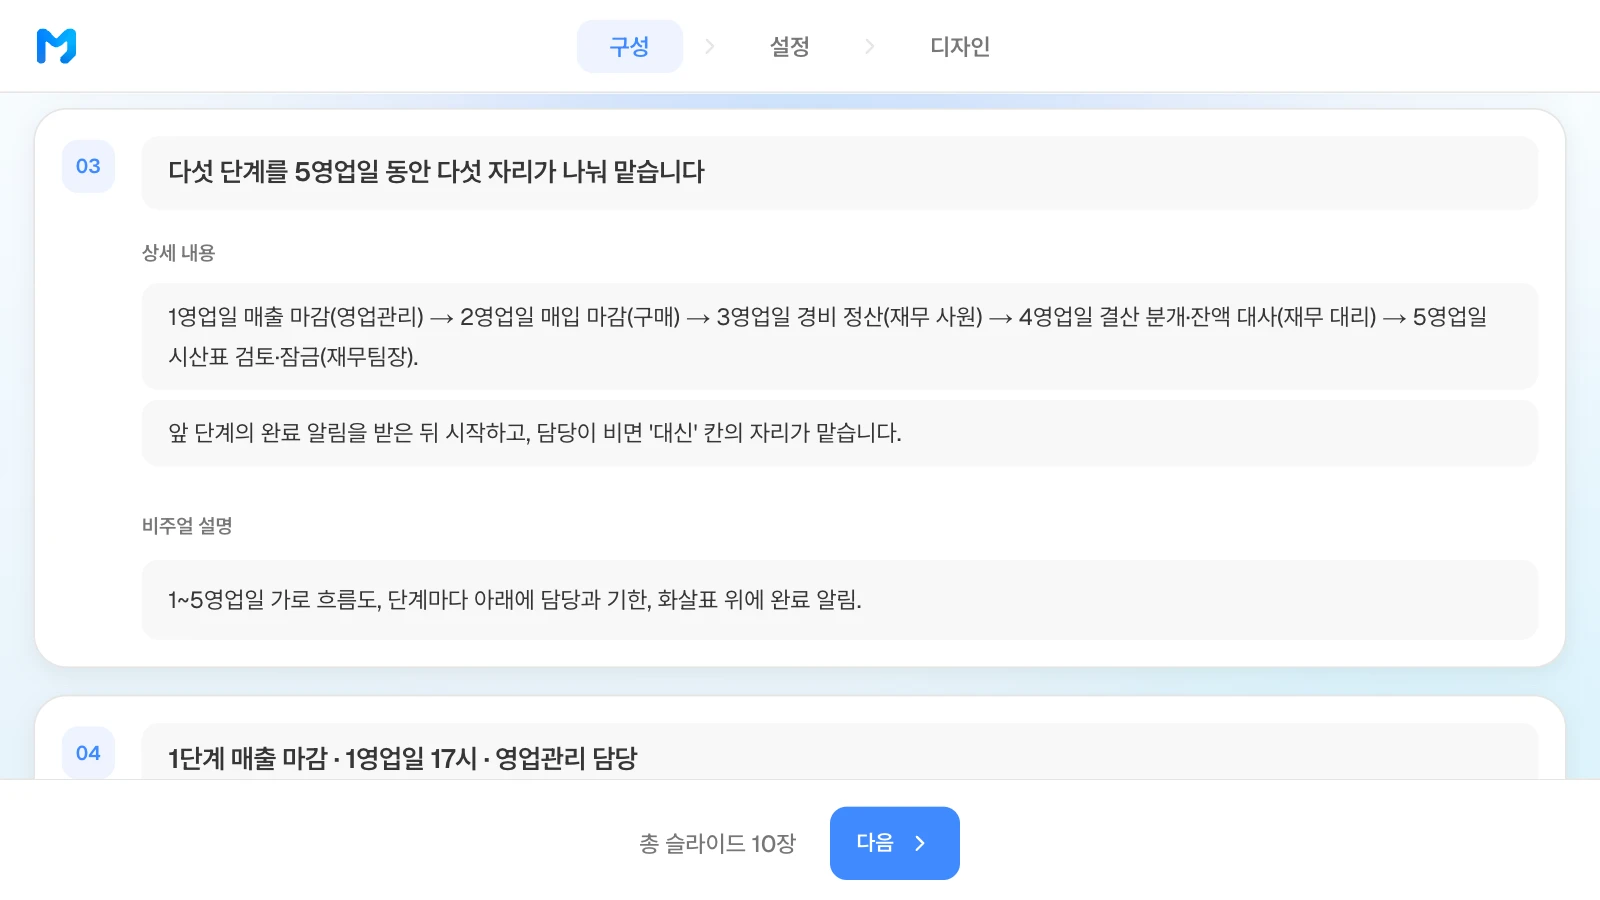Click the 03 slide number badge
Viewport: 1600px width, 900px height.
88,166
